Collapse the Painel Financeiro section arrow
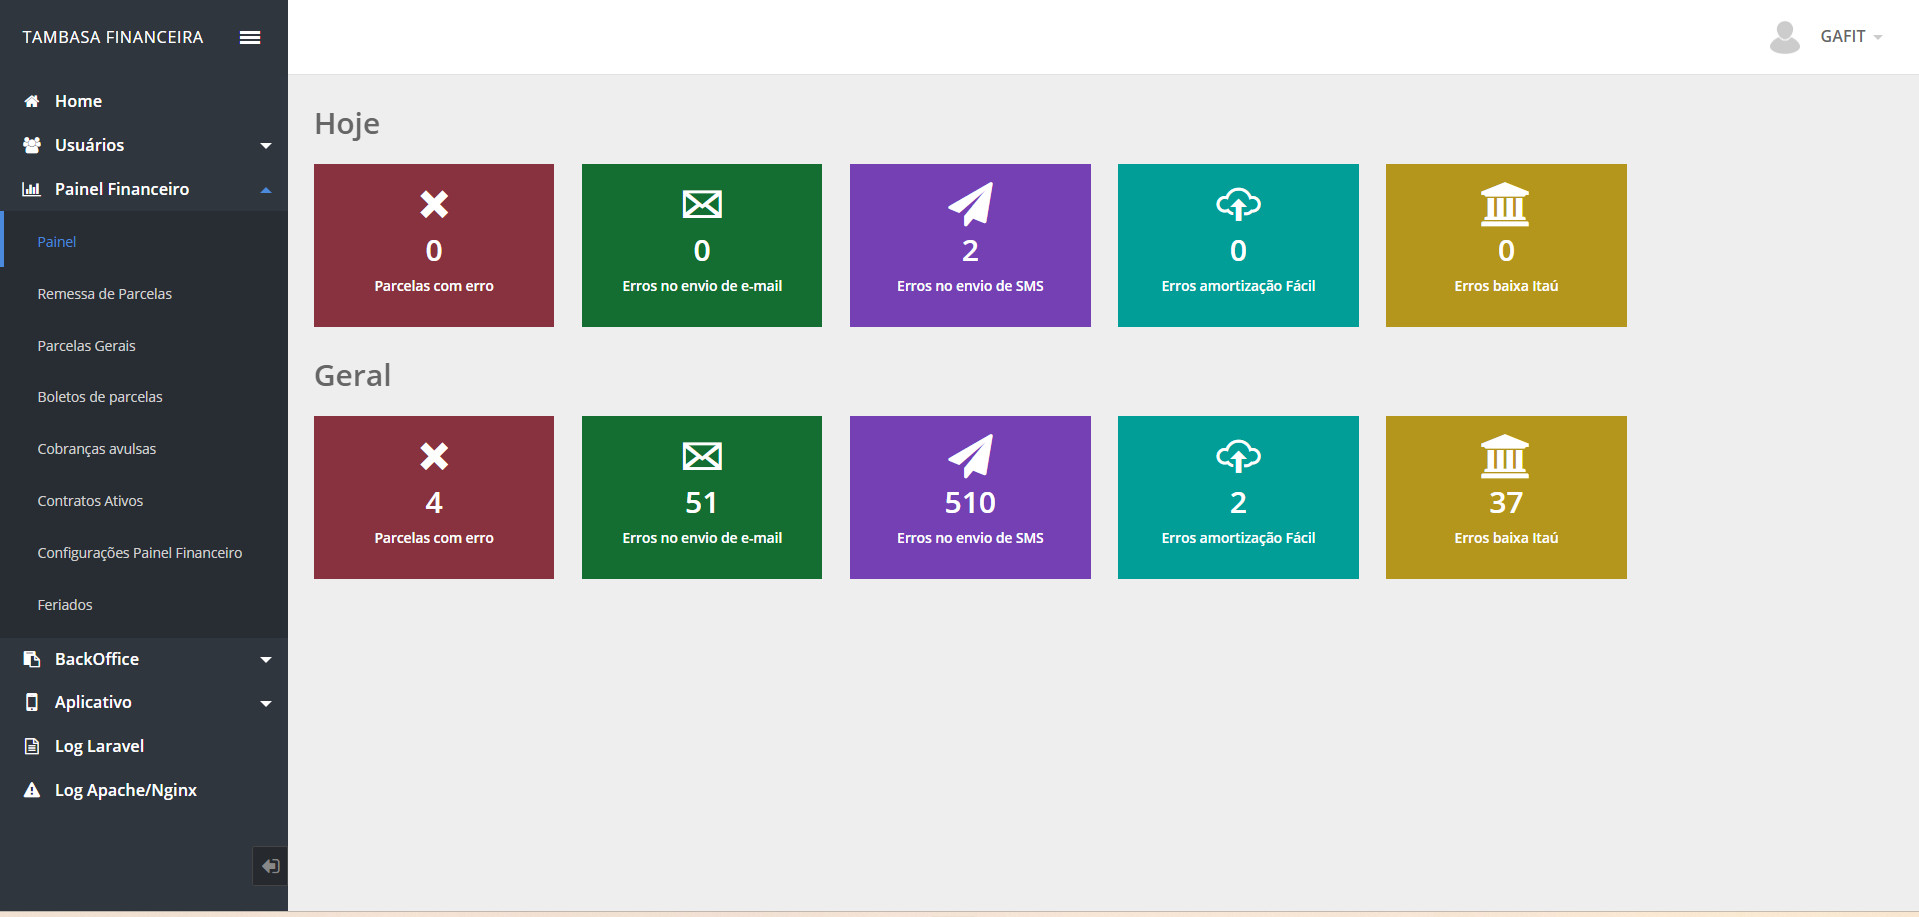 tap(266, 190)
